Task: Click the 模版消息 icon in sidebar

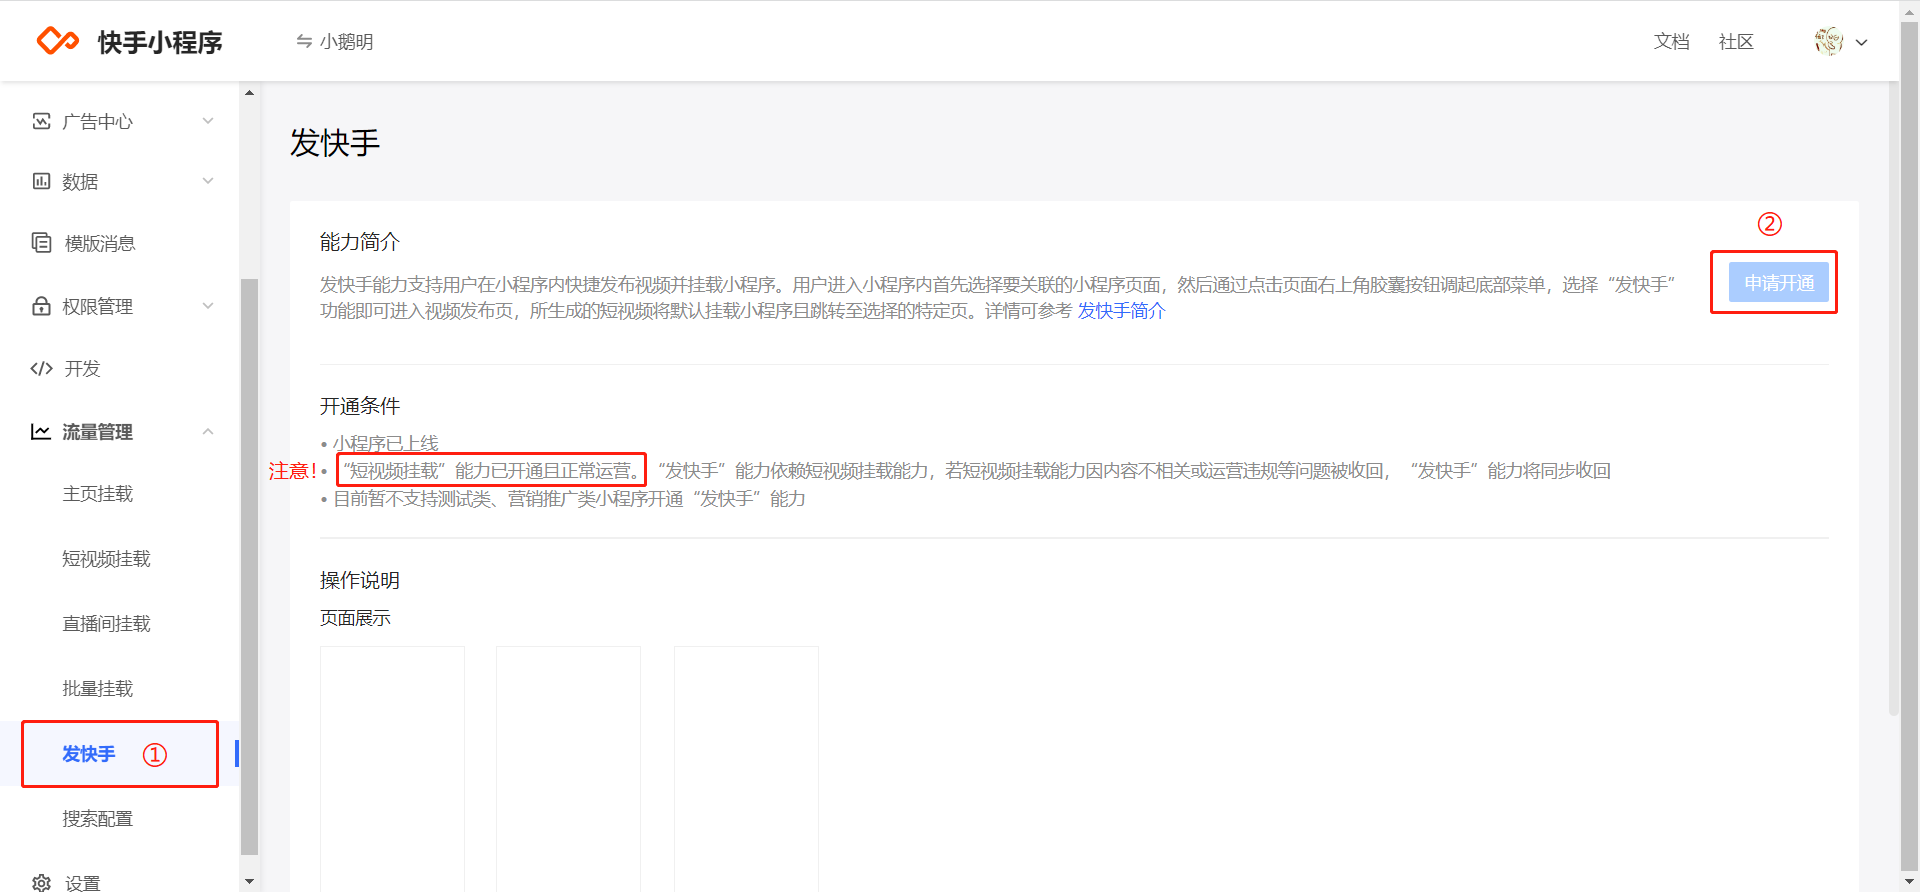Action: tap(41, 242)
